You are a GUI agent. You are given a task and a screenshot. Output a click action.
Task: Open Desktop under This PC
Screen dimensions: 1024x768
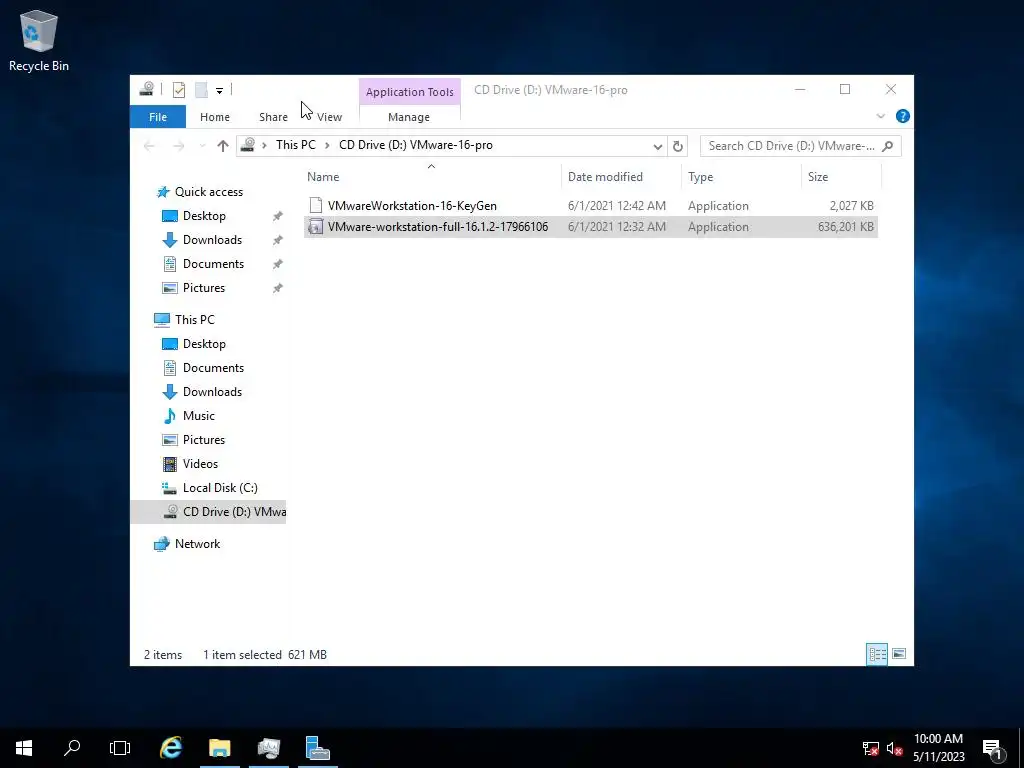pos(204,344)
